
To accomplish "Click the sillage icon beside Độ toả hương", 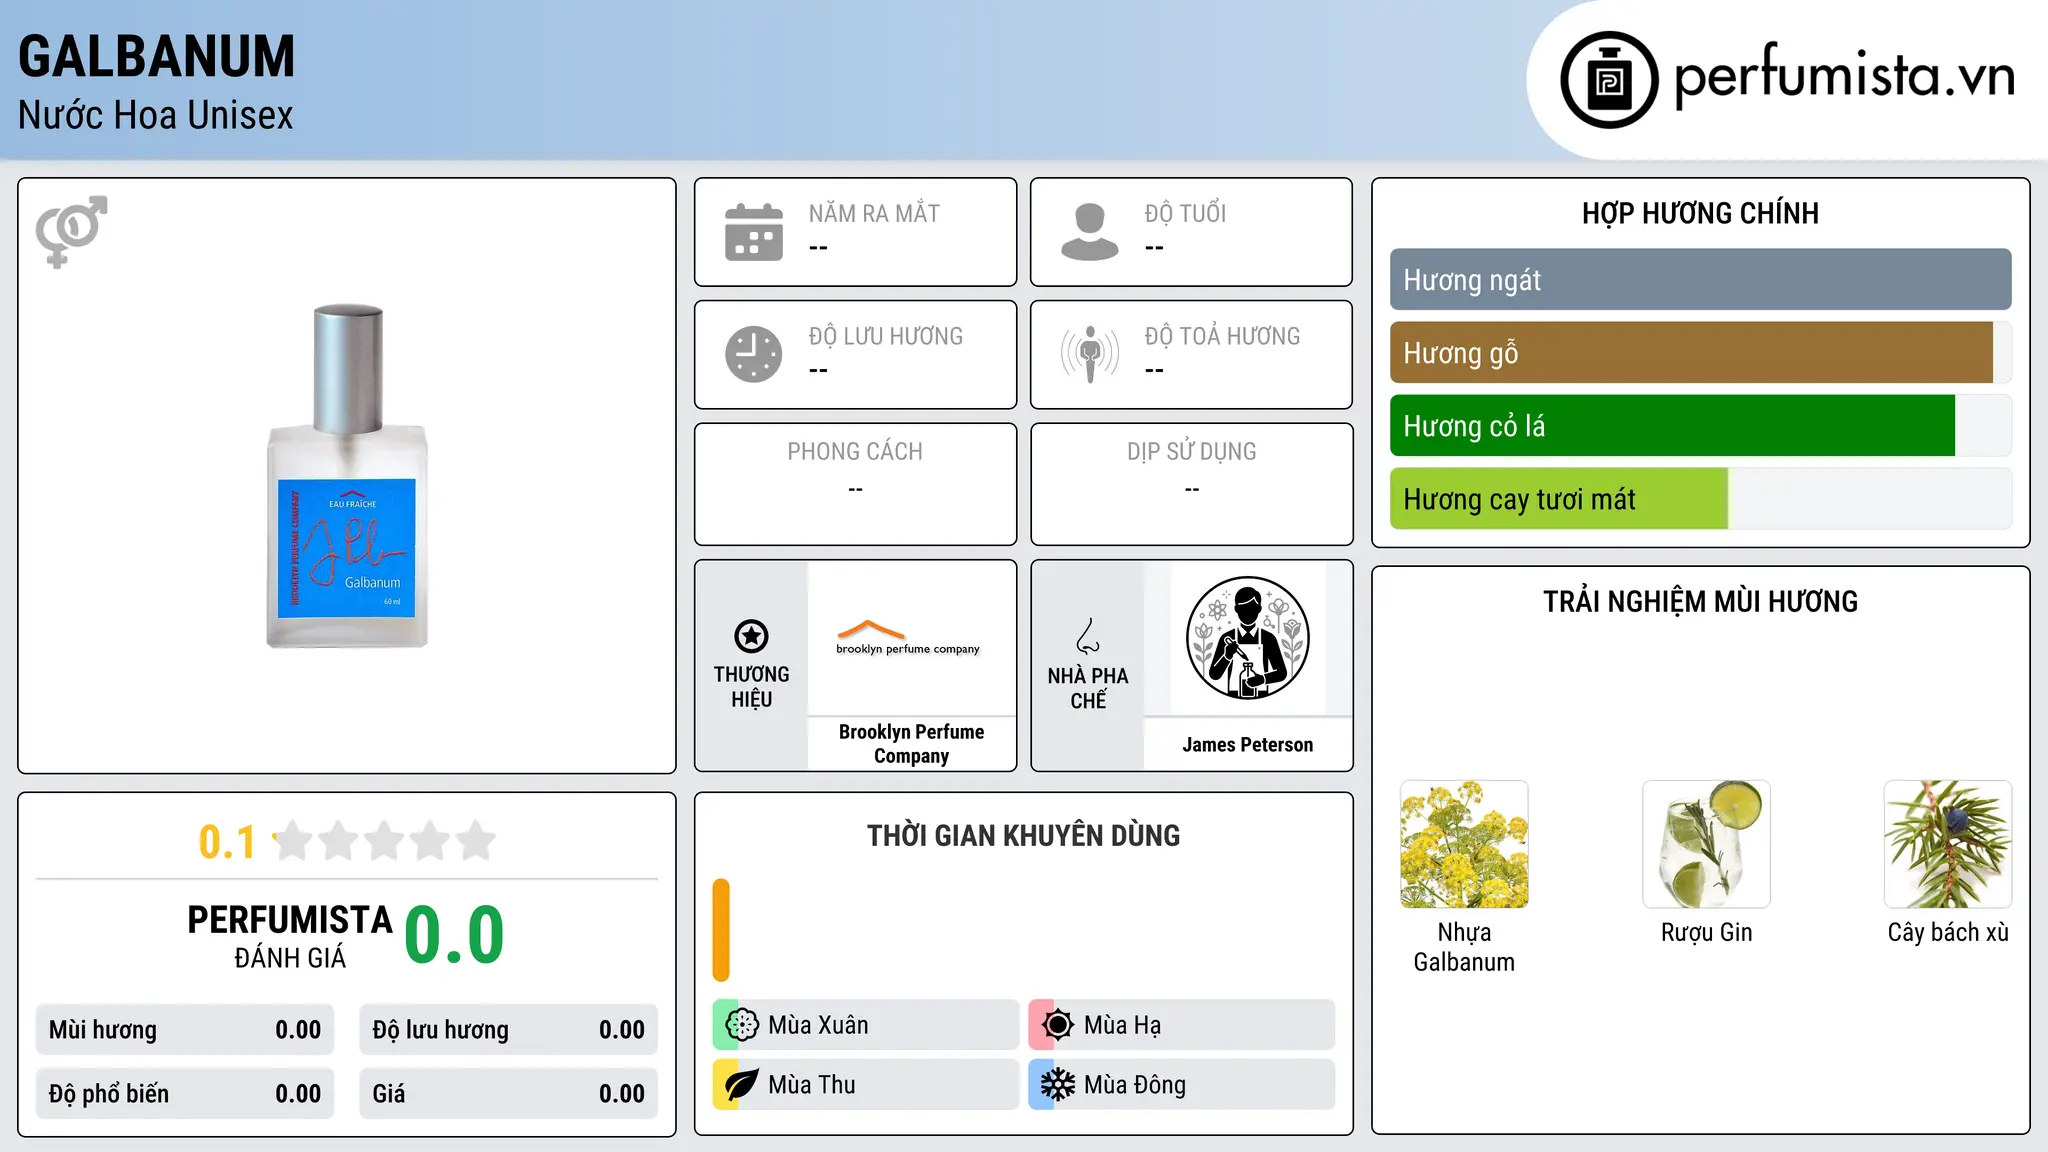I will tap(1090, 354).
